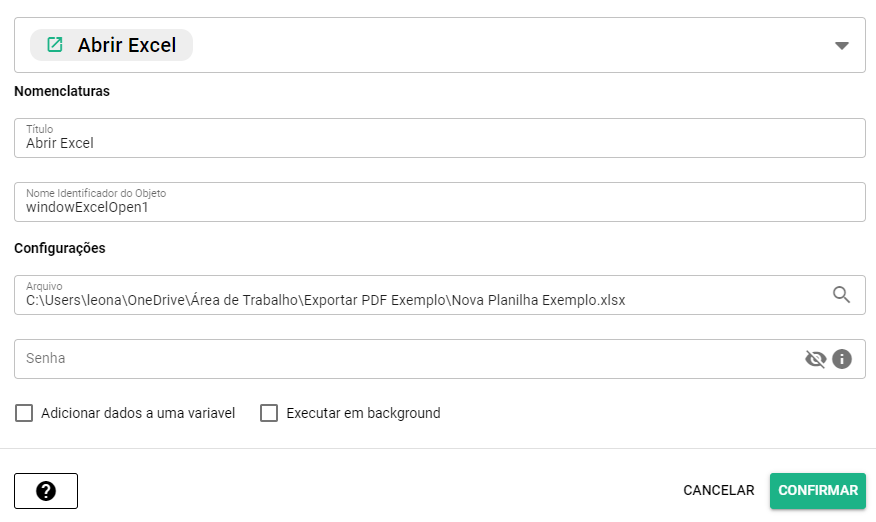Focus the Senha password field
The image size is (876, 522).
pos(400,359)
